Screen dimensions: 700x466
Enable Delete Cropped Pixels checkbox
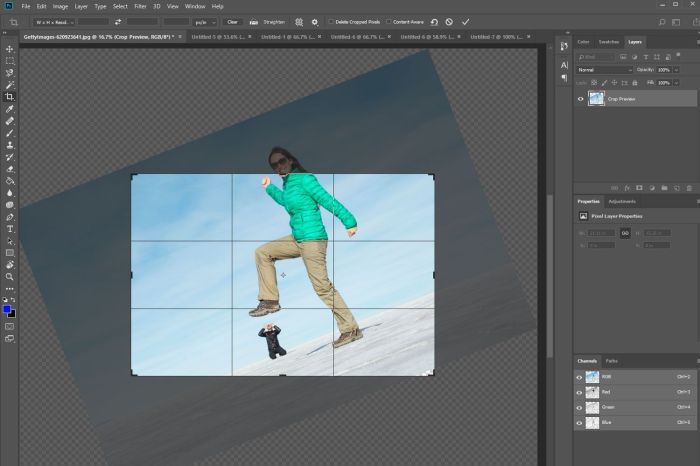[331, 22]
